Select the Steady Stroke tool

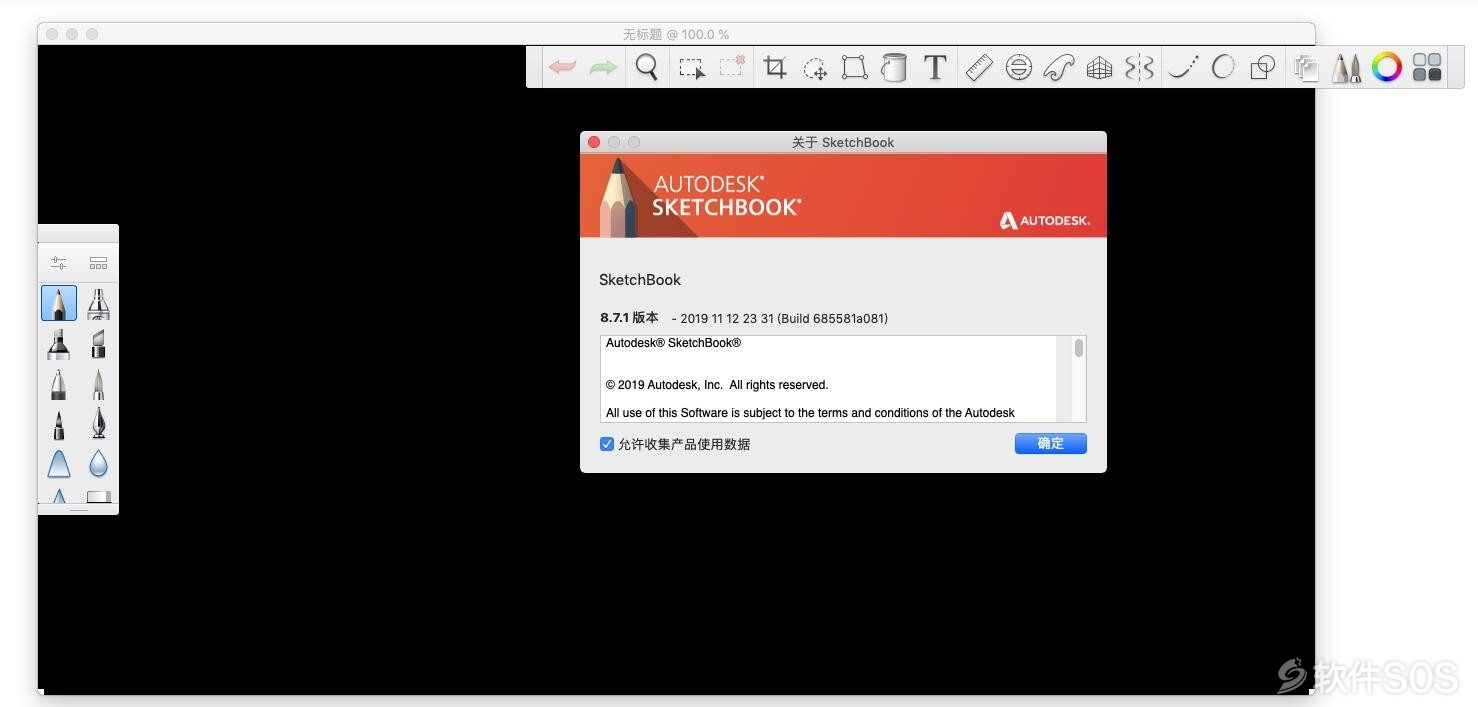[x=1183, y=67]
